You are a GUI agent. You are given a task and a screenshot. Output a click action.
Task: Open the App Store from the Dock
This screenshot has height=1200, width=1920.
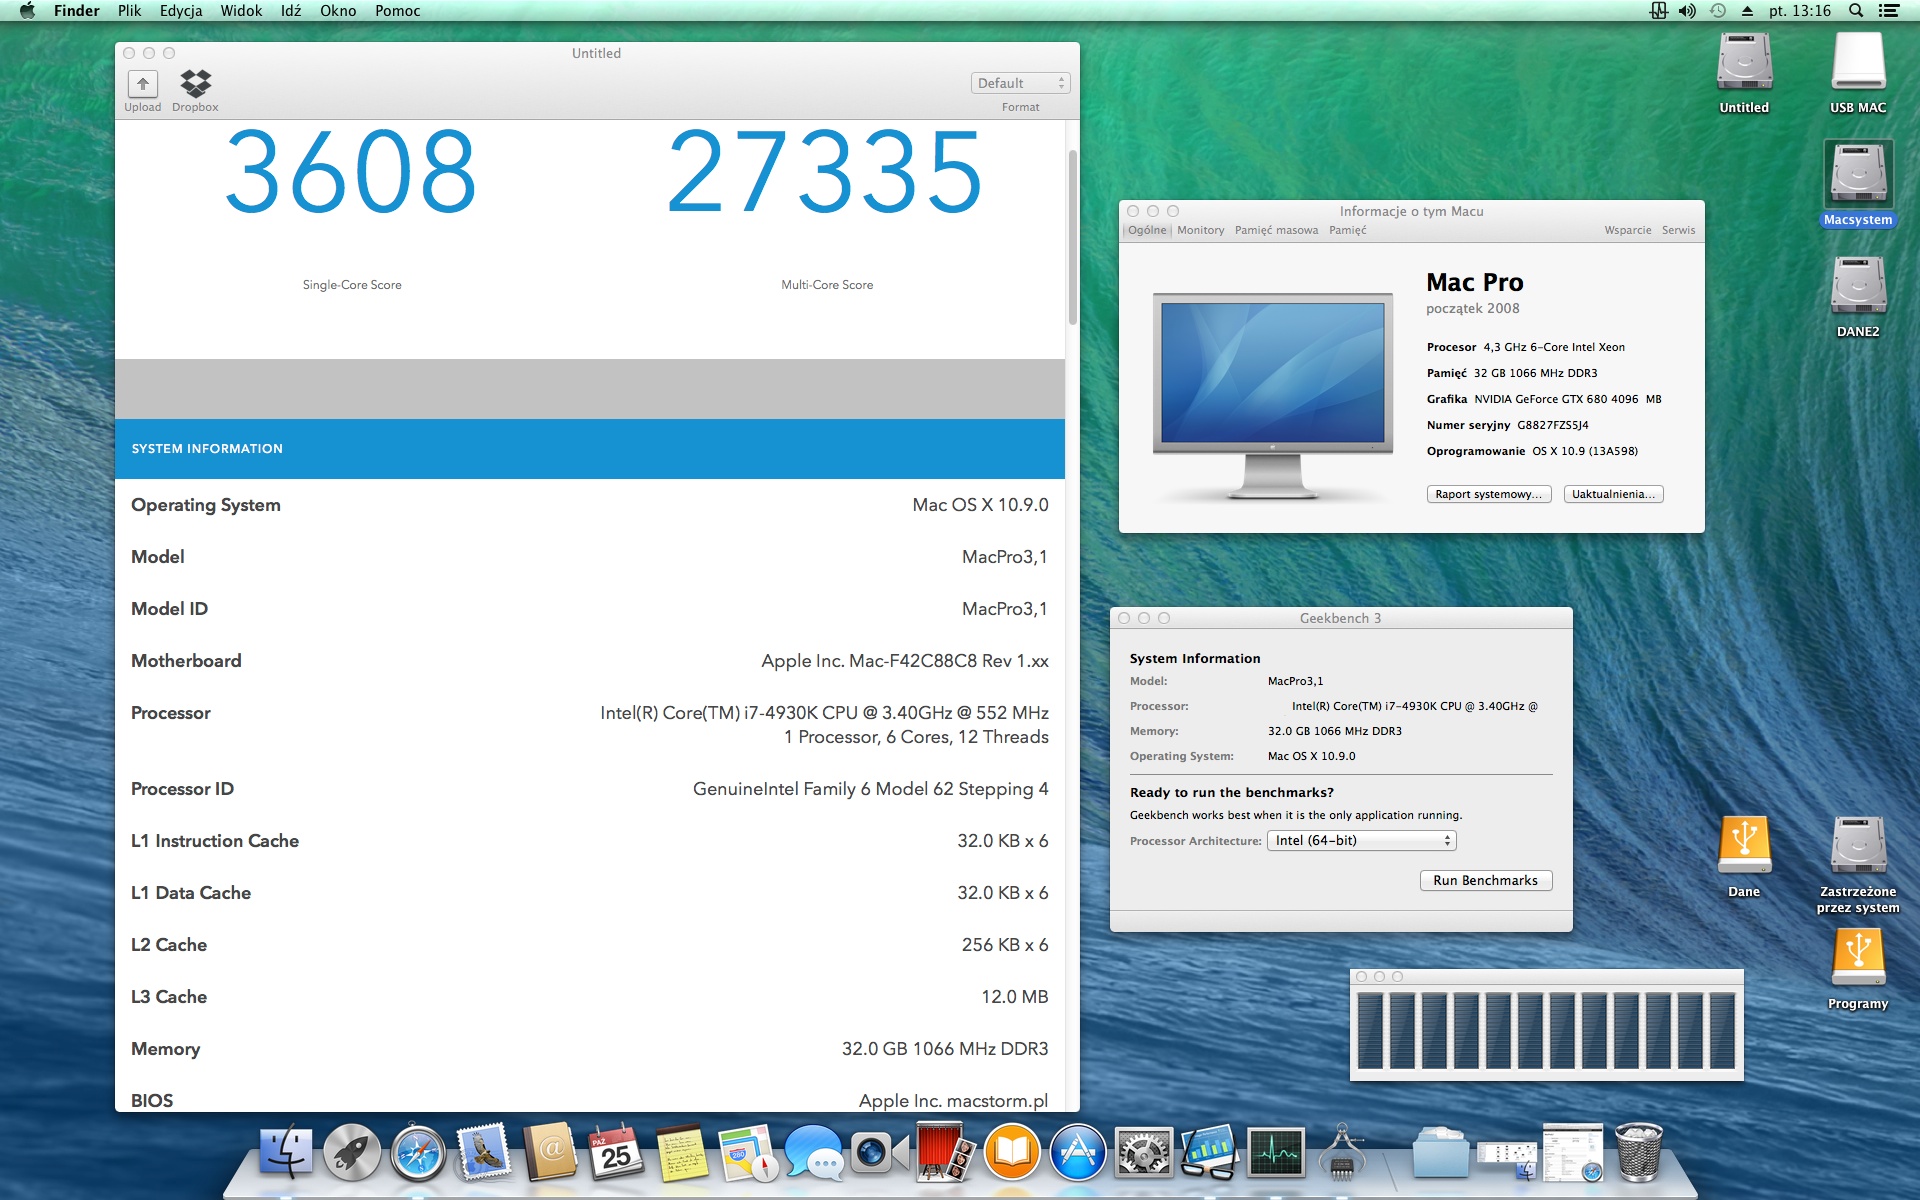pos(1077,1152)
